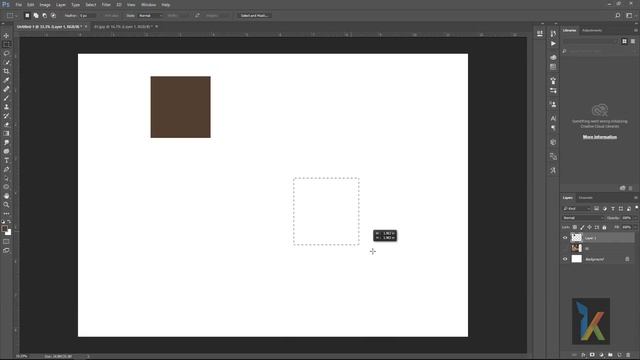The width and height of the screenshot is (640, 360).
Task: Select the Rectangular Marquee tool in toolbox
Action: pyautogui.click(x=6, y=44)
